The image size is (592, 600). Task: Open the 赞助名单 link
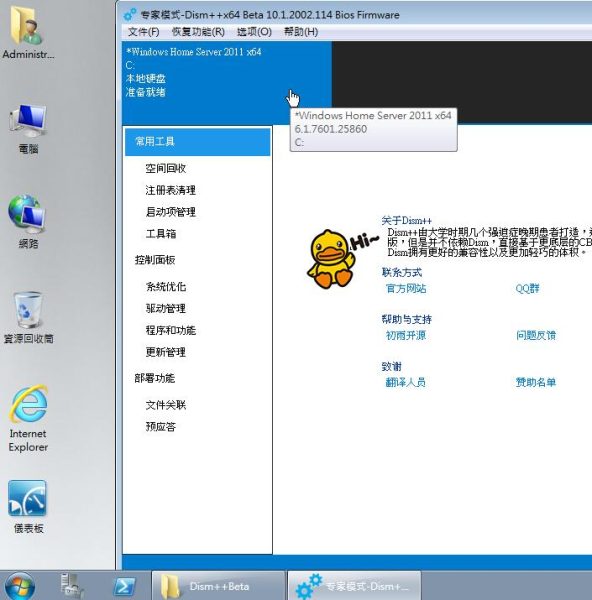536,382
